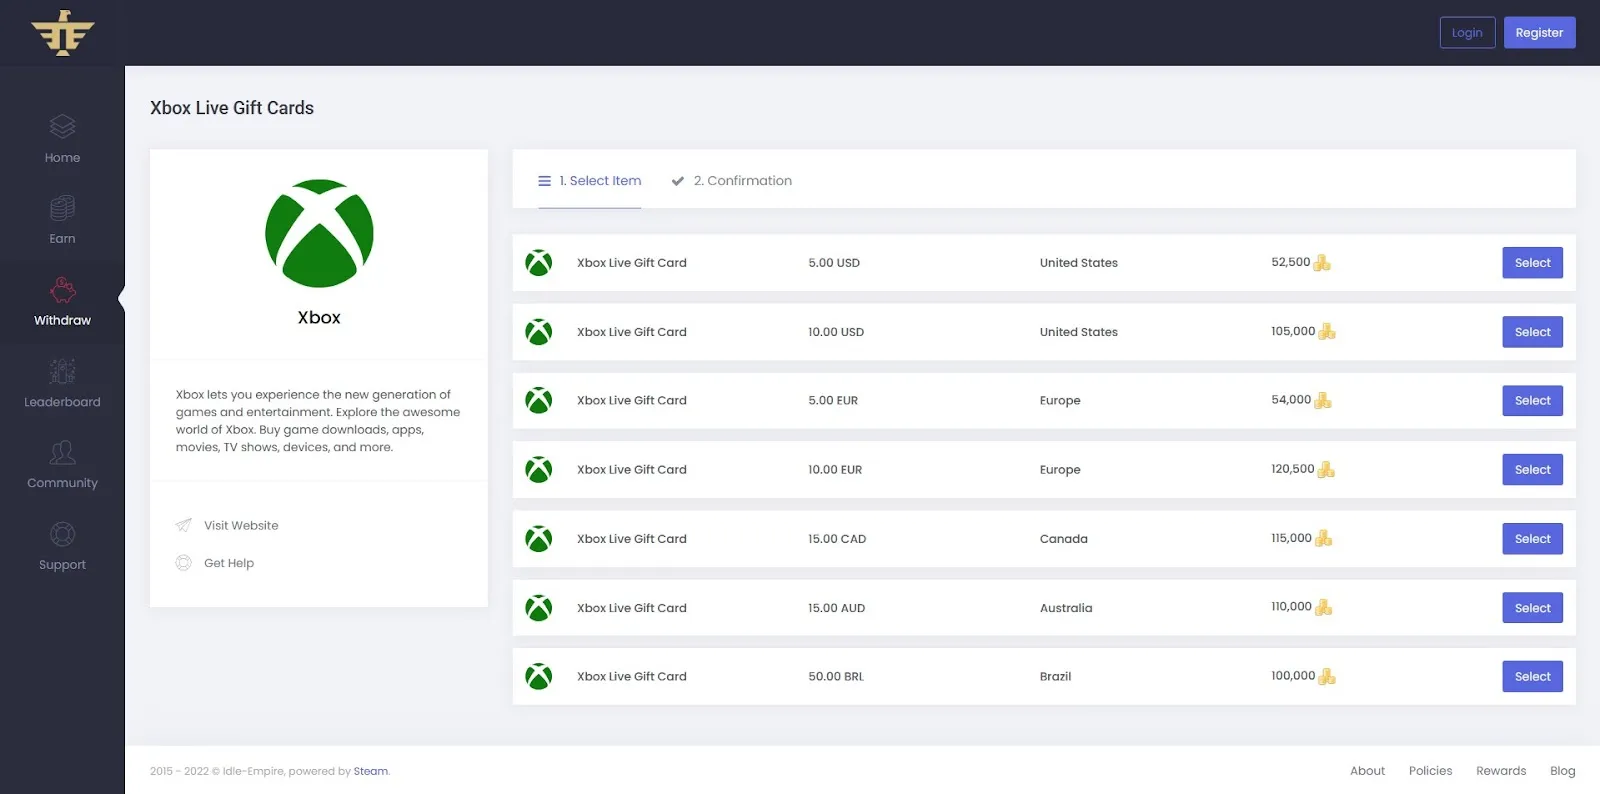This screenshot has height=794, width=1600.
Task: Click the 120,500 coin price
Action: pyautogui.click(x=1293, y=469)
